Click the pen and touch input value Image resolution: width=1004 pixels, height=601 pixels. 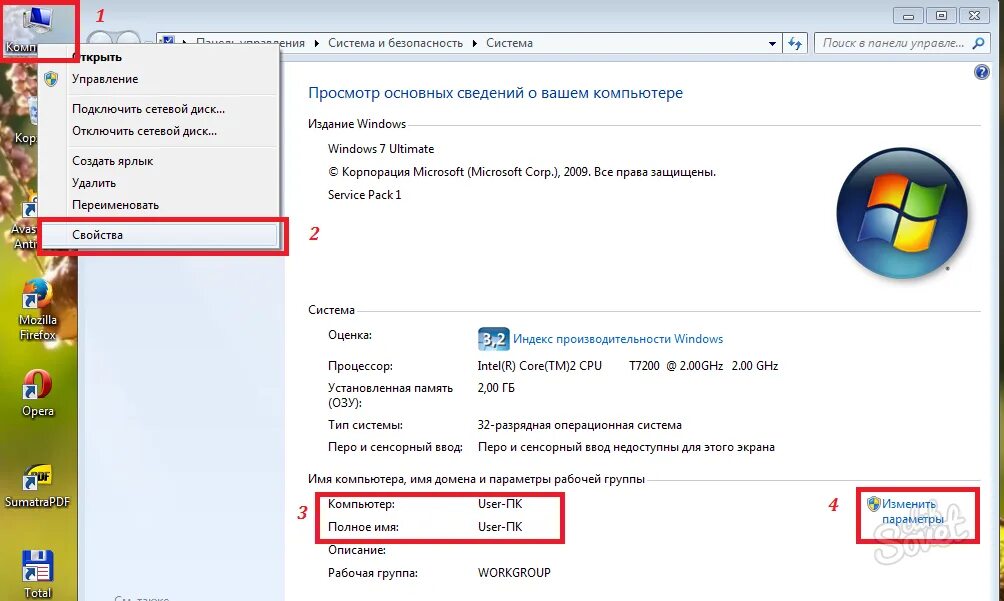point(626,447)
